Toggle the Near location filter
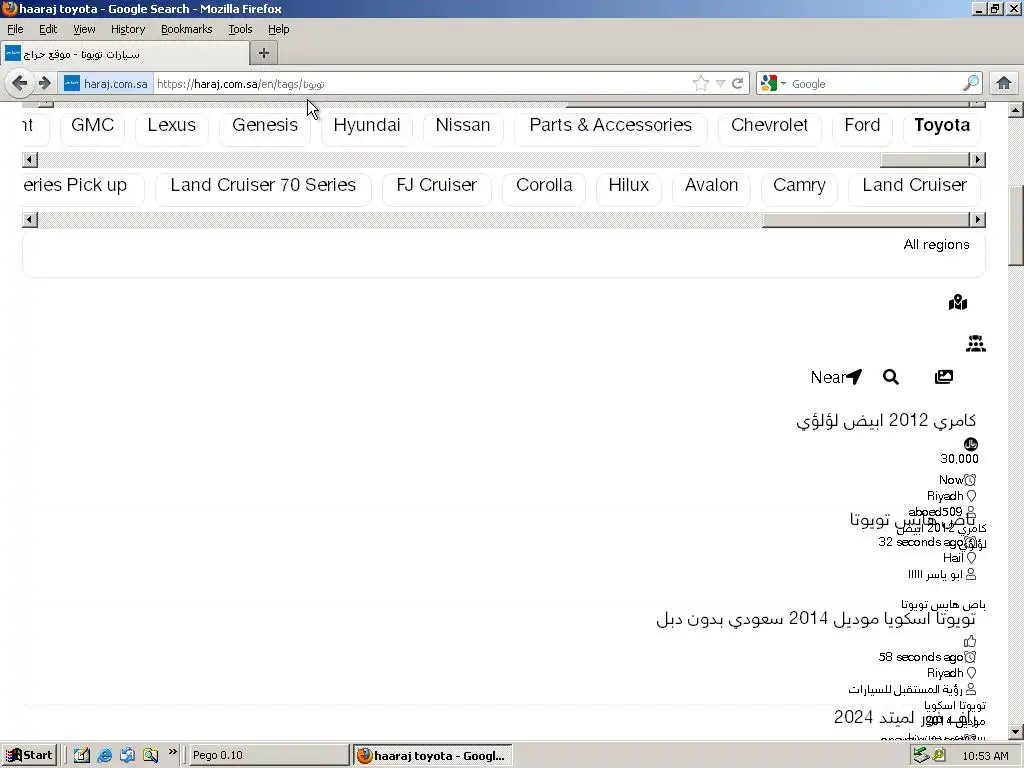1024x768 pixels. click(x=836, y=377)
